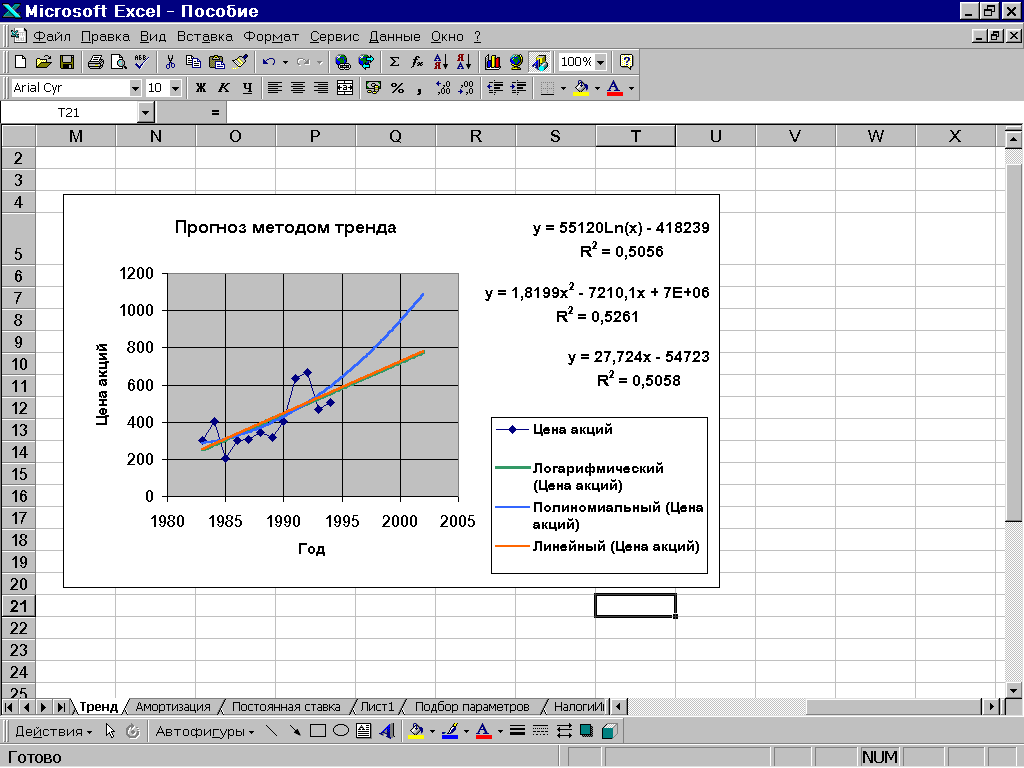
Task: Select row header 21
Action: [x=18, y=606]
